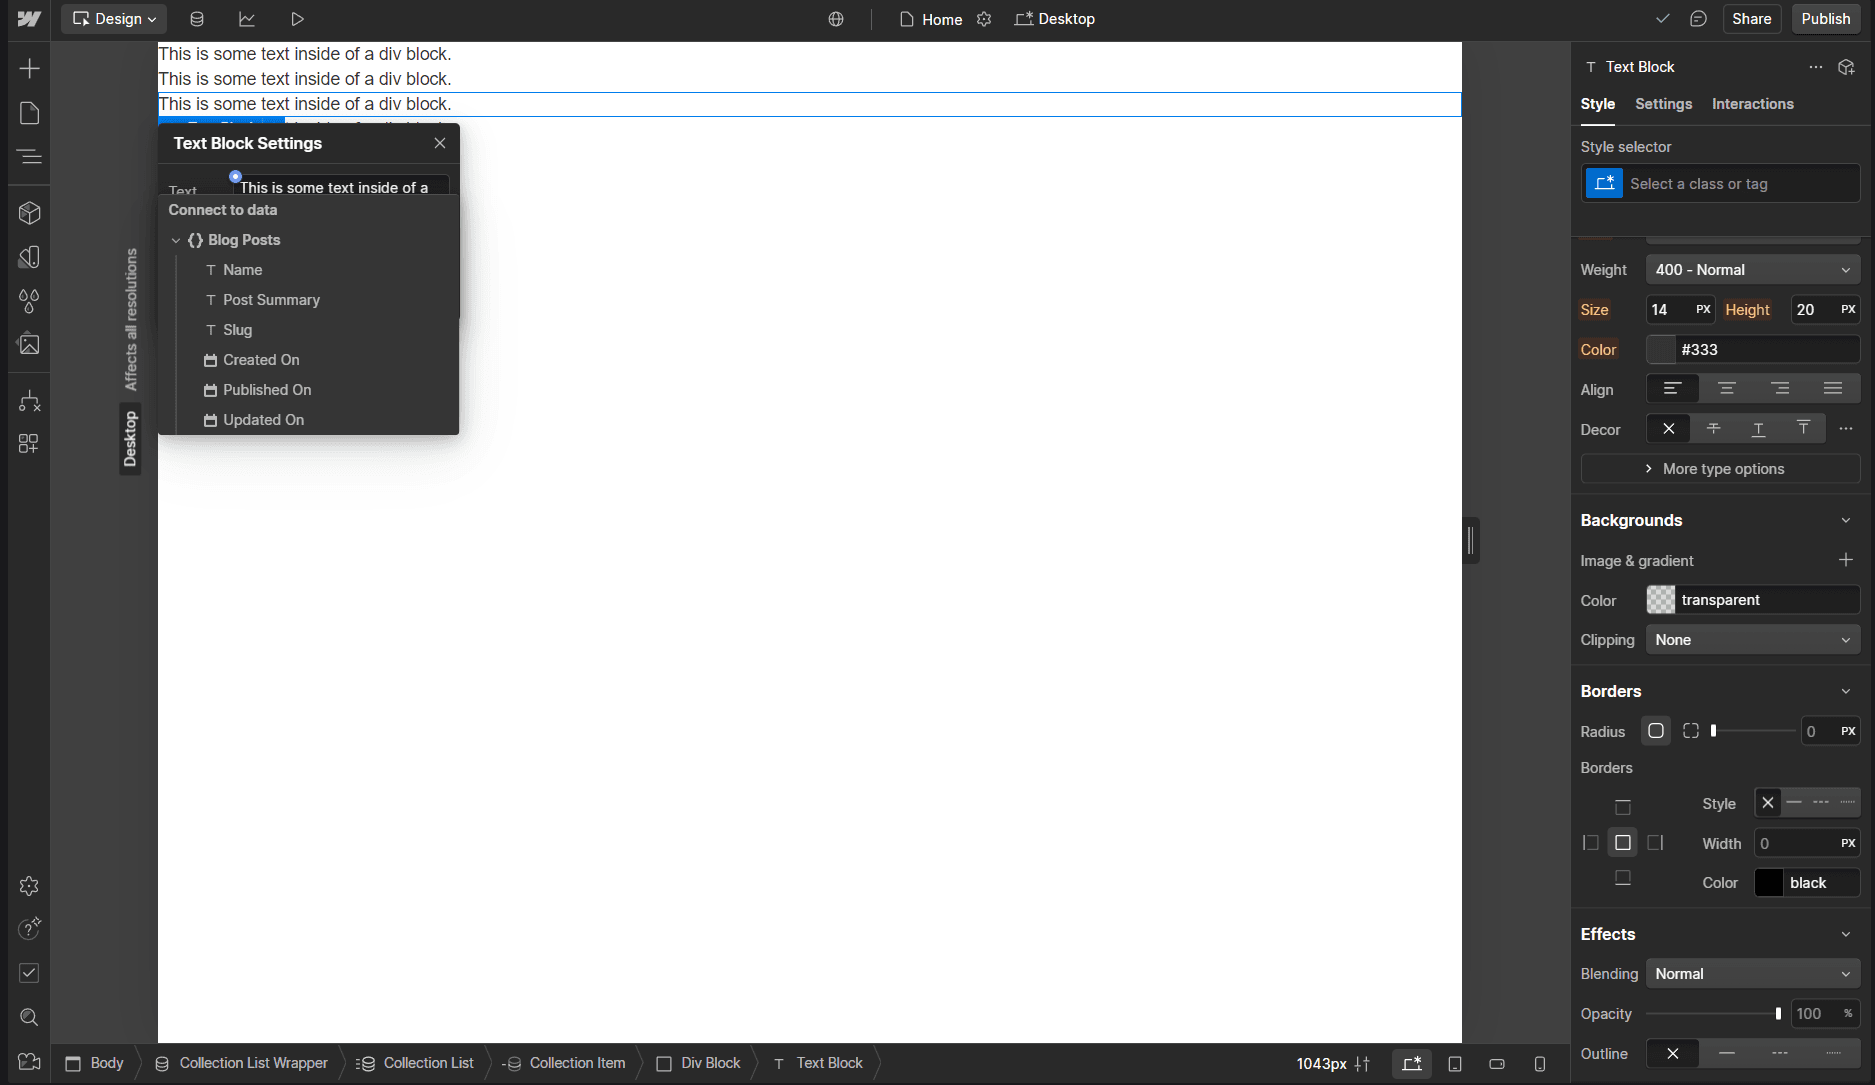This screenshot has height=1085, width=1875.
Task: Expand More type options
Action: tap(1720, 469)
